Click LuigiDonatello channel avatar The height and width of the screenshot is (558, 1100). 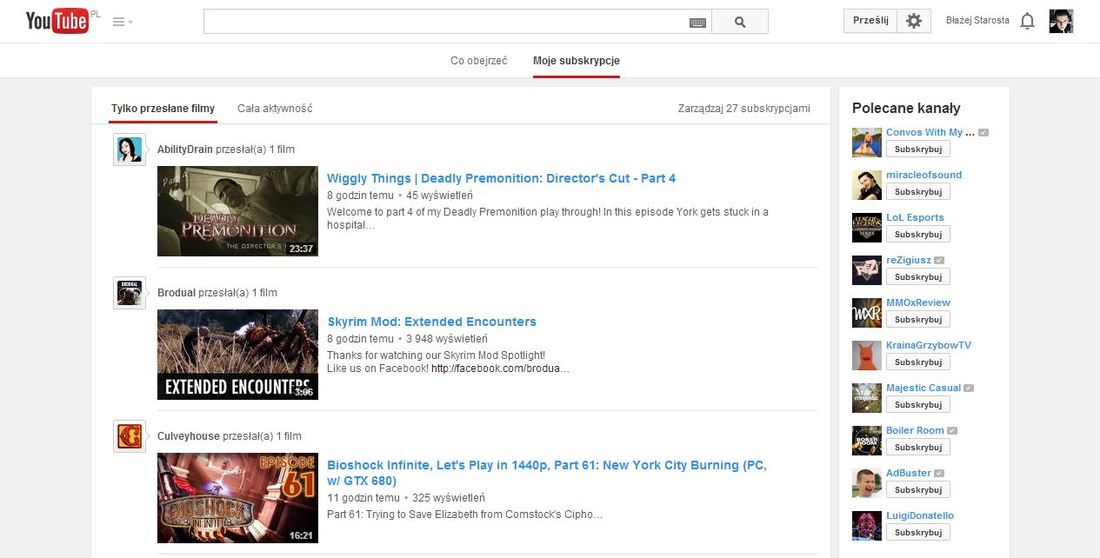[x=866, y=526]
